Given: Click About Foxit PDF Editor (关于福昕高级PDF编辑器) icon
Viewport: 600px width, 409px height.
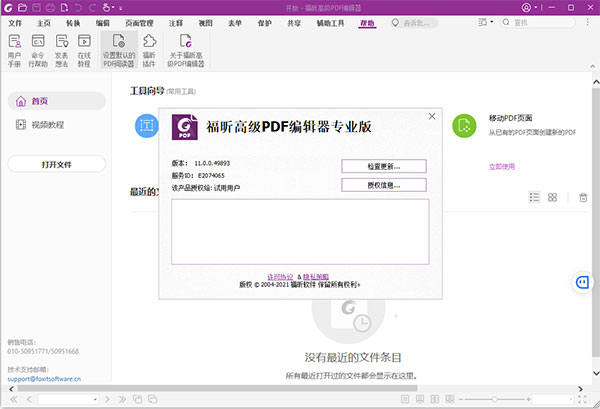Looking at the screenshot, I should 186,51.
